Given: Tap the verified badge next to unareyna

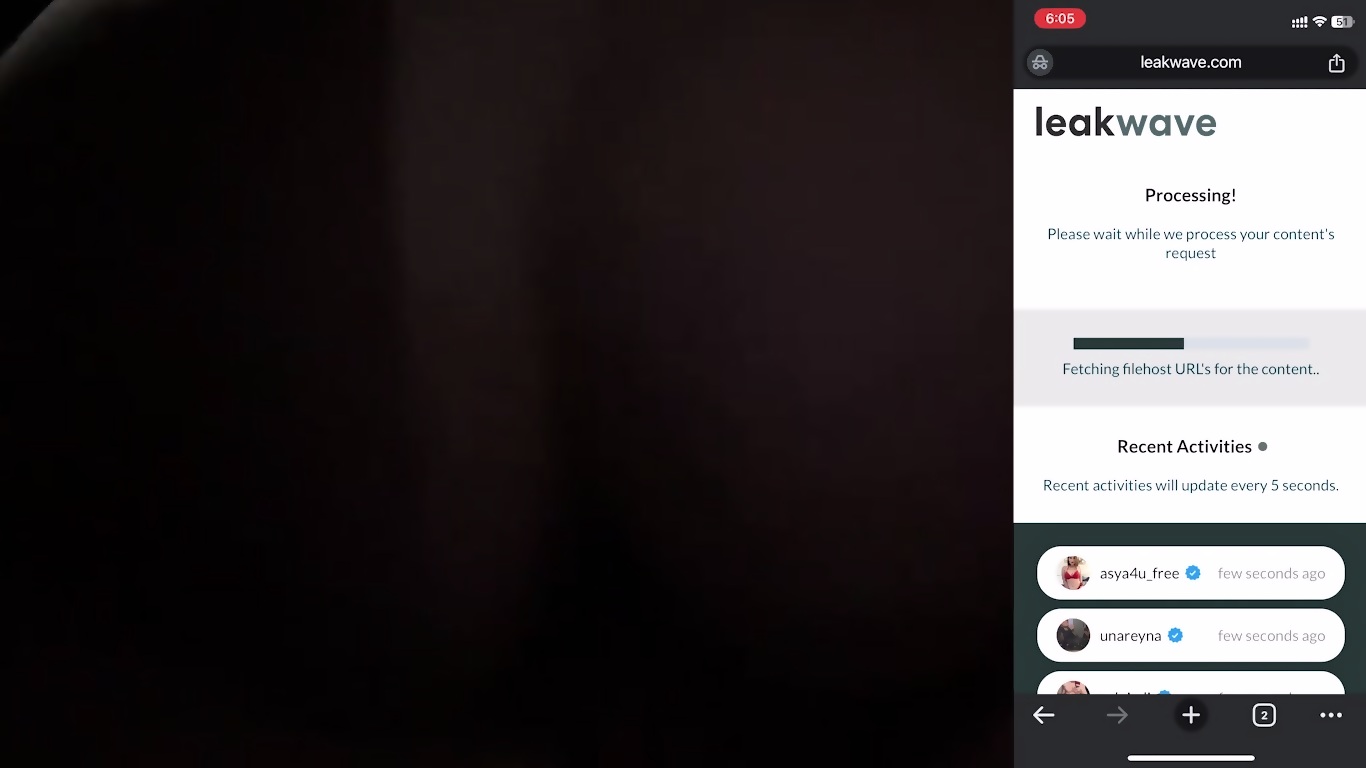Looking at the screenshot, I should [x=1175, y=635].
